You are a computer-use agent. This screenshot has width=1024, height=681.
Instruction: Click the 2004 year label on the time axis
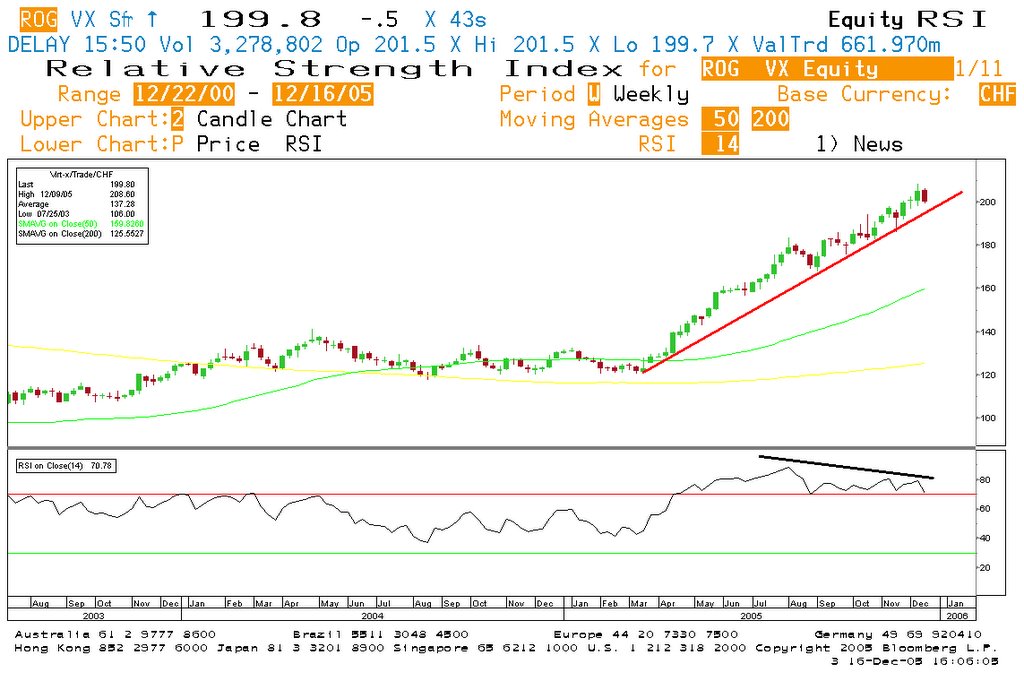(372, 615)
